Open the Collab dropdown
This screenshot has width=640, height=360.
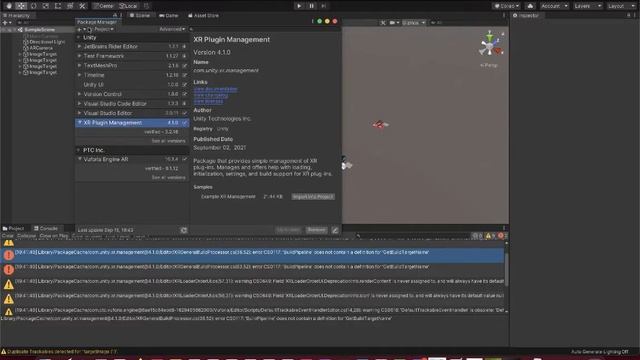507,6
